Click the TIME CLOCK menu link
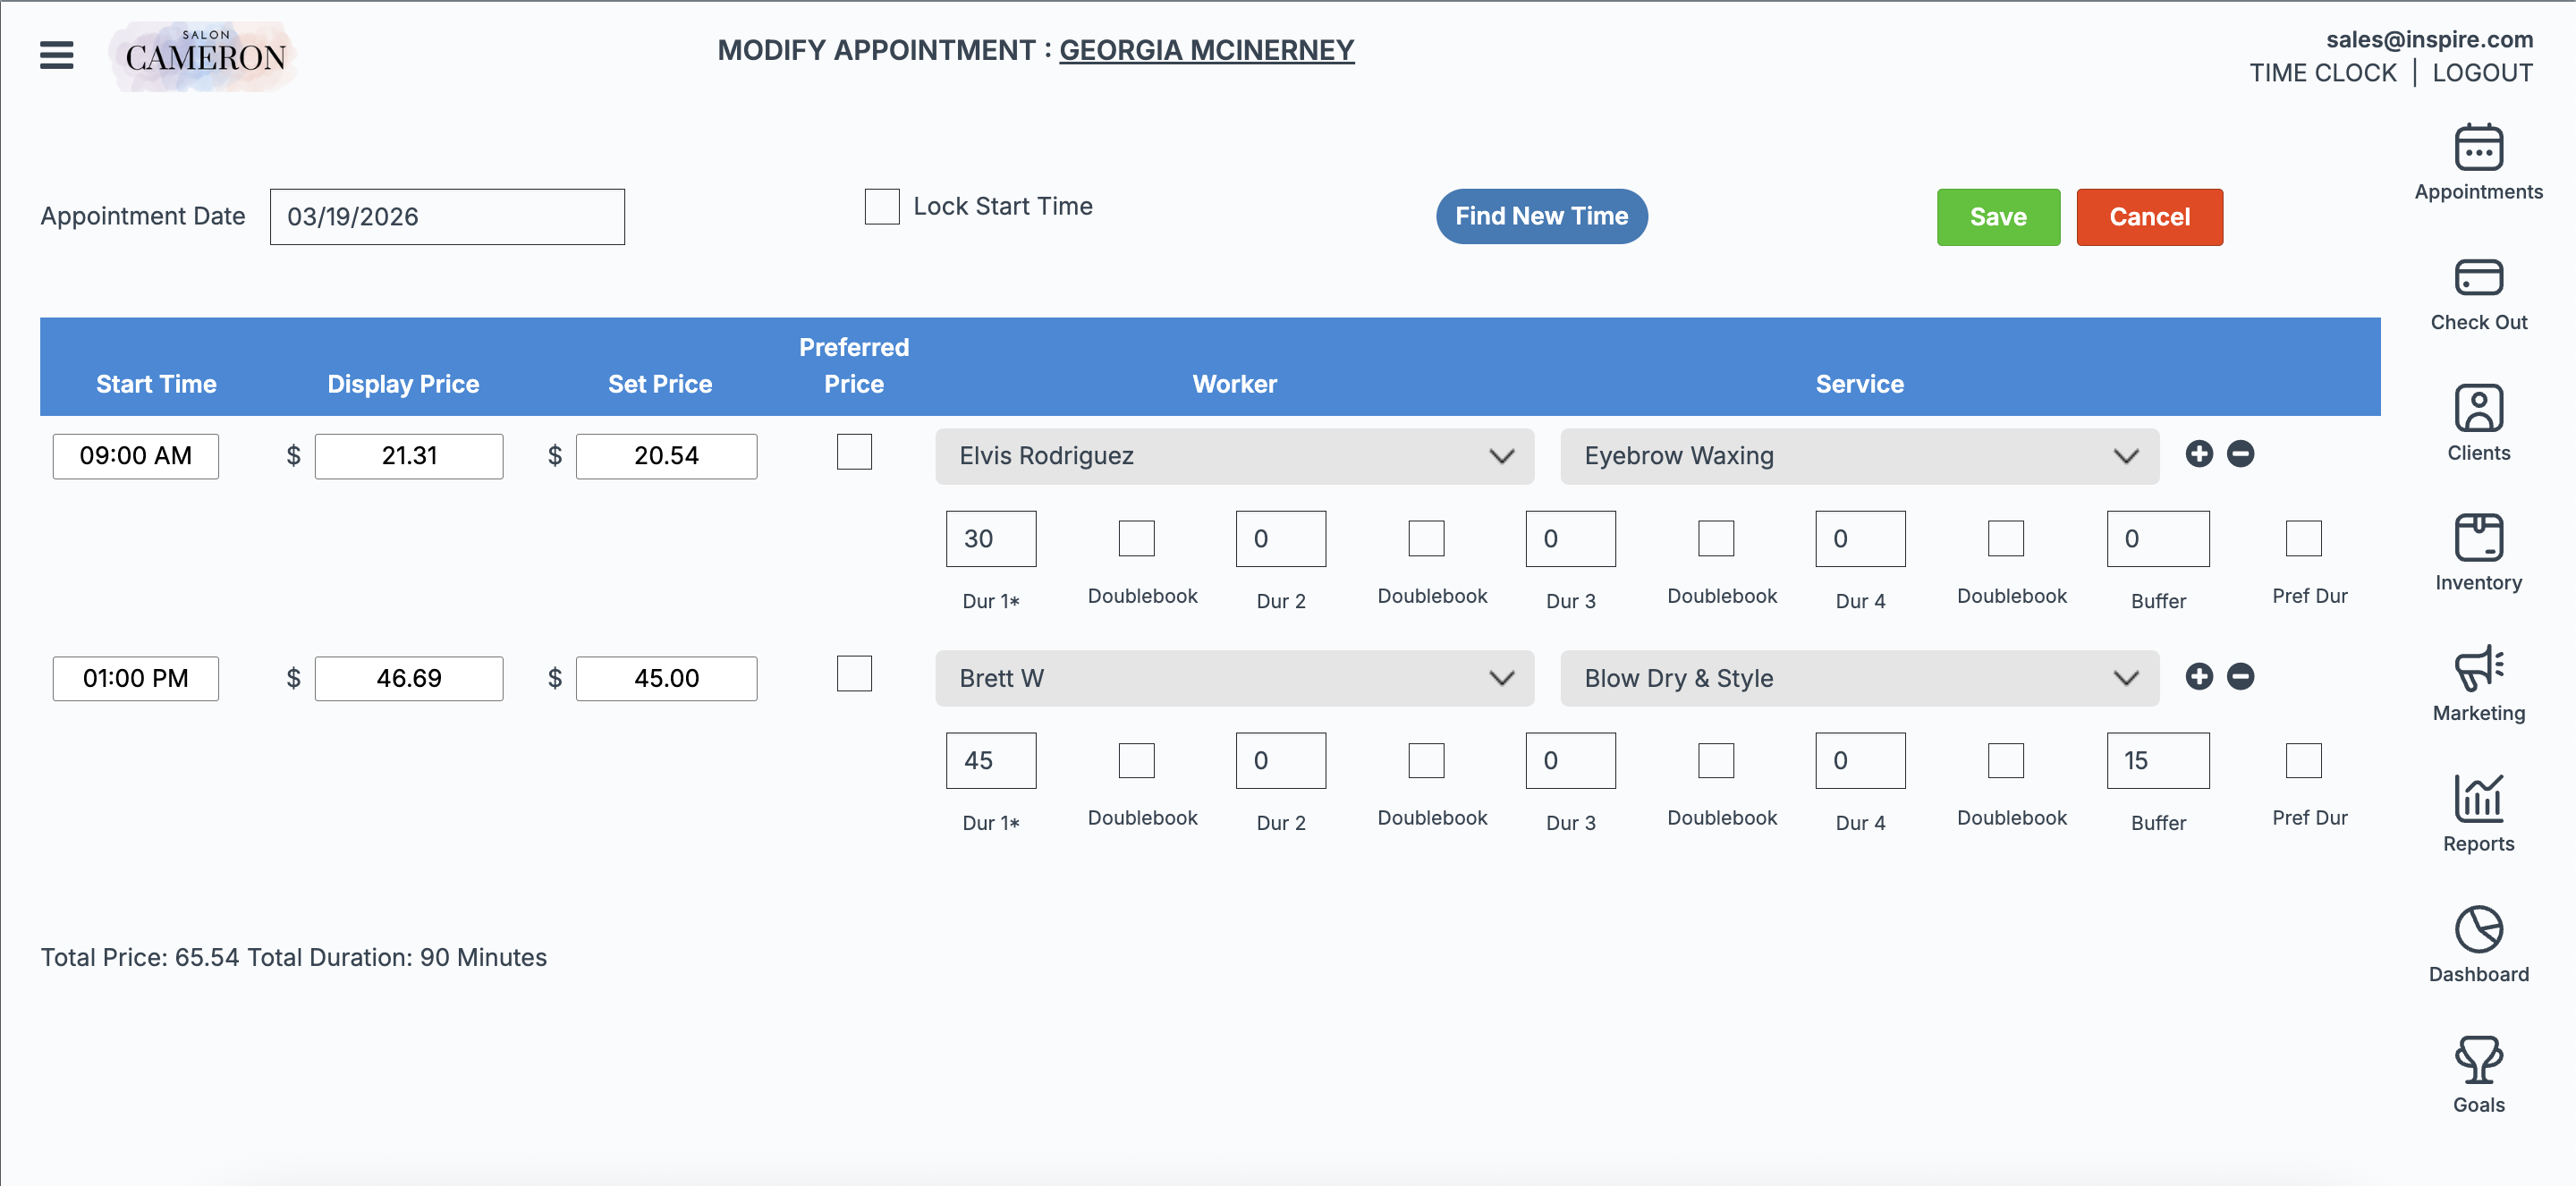The width and height of the screenshot is (2576, 1186). tap(2322, 73)
